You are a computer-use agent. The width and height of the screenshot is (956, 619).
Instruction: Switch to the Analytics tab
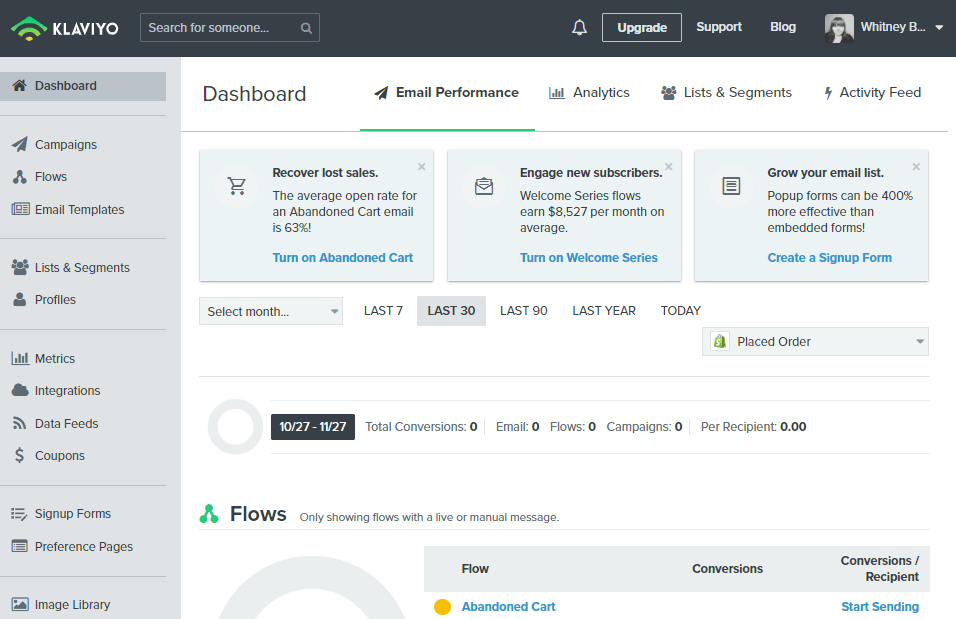click(x=590, y=93)
